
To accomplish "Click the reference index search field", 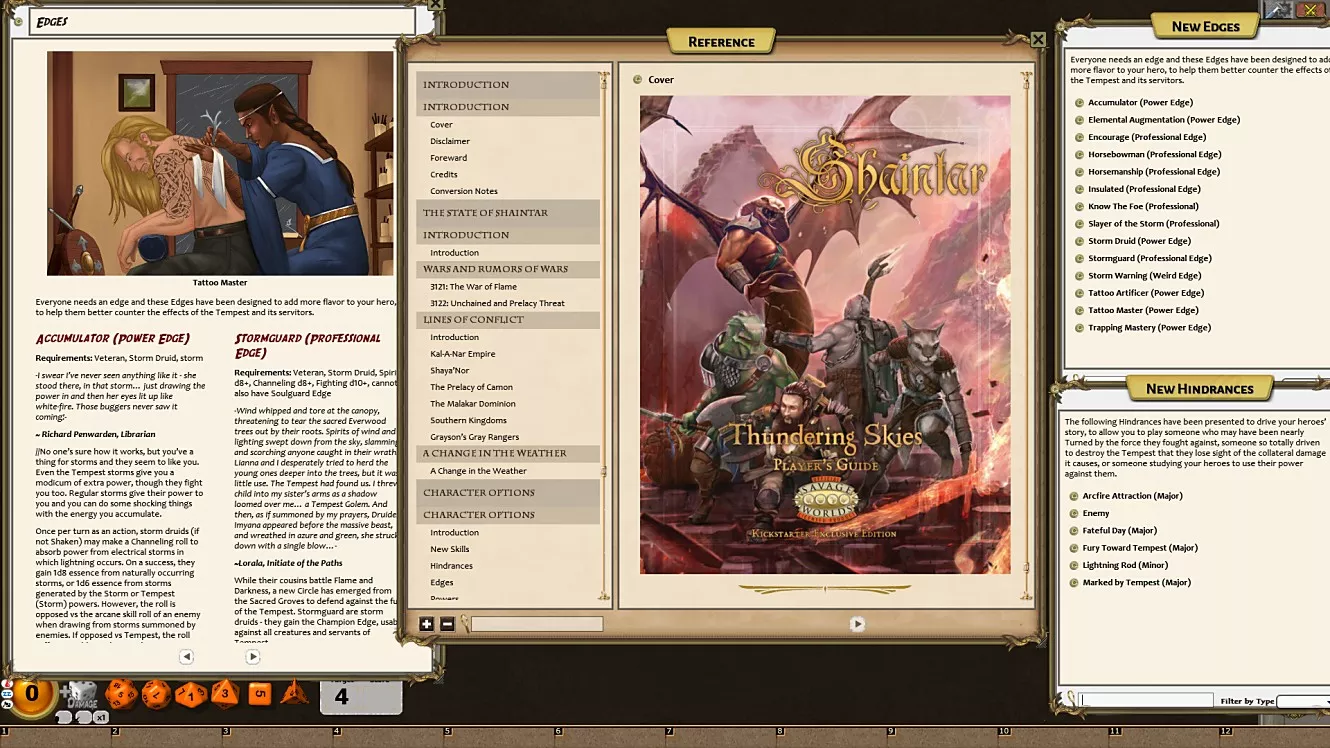I will [x=537, y=624].
